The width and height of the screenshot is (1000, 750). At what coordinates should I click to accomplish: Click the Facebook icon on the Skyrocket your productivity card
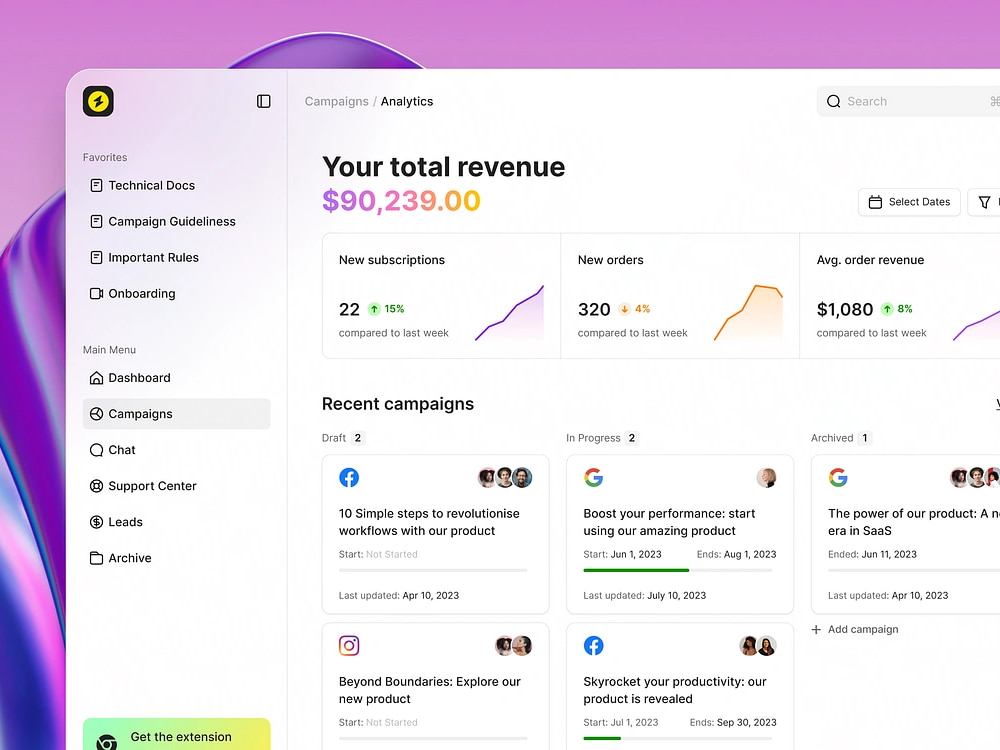594,645
